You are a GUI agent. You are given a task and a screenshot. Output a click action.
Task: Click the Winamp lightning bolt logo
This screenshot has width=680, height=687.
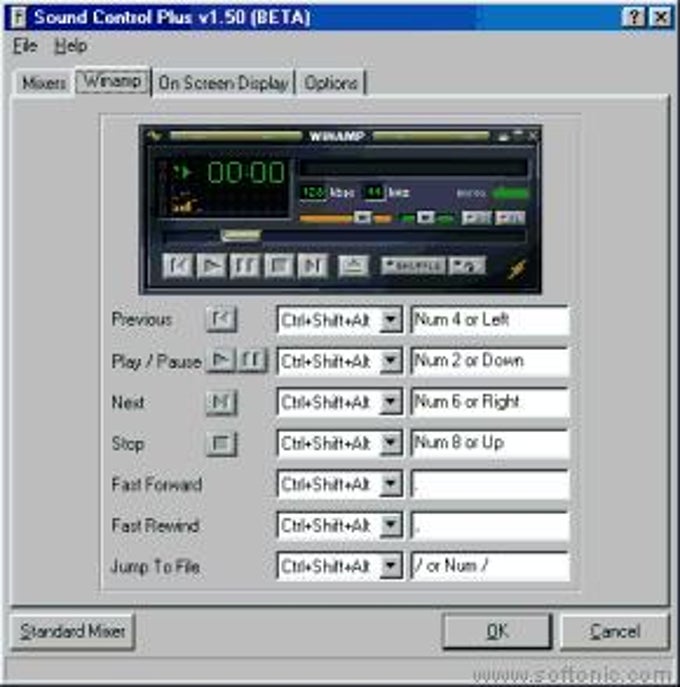517,268
